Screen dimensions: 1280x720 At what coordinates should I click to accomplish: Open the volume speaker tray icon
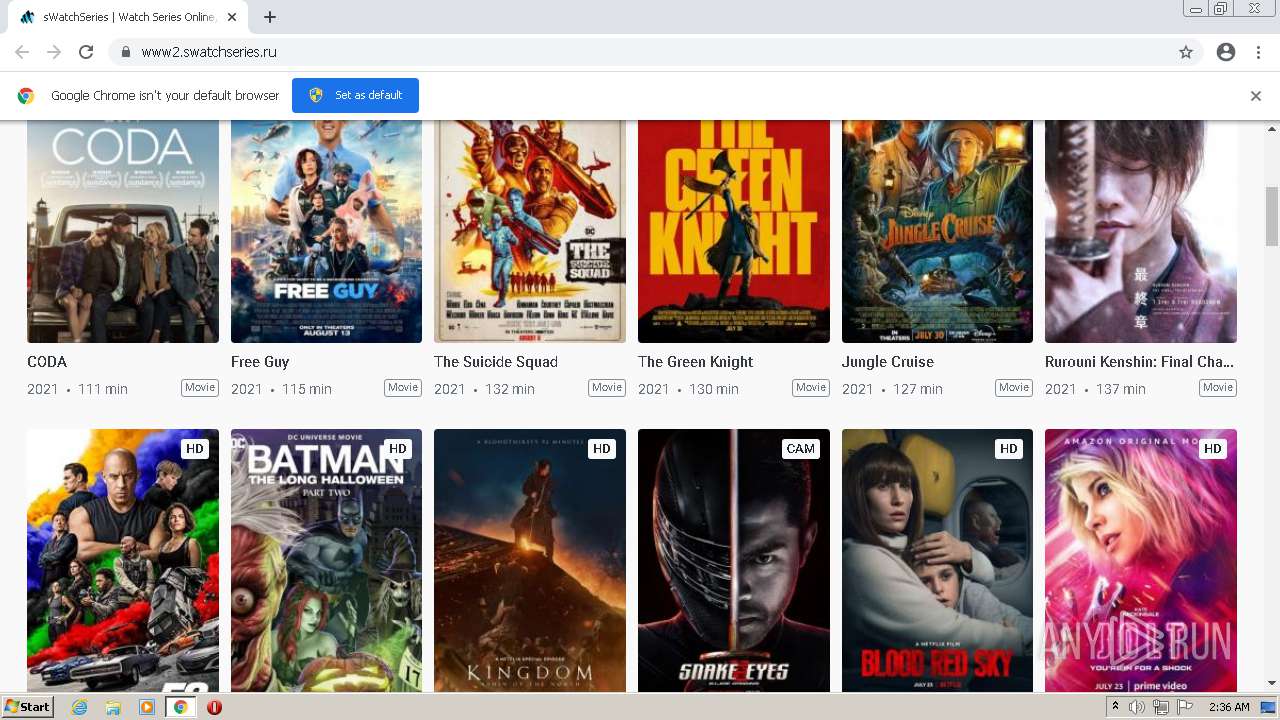(x=1137, y=707)
